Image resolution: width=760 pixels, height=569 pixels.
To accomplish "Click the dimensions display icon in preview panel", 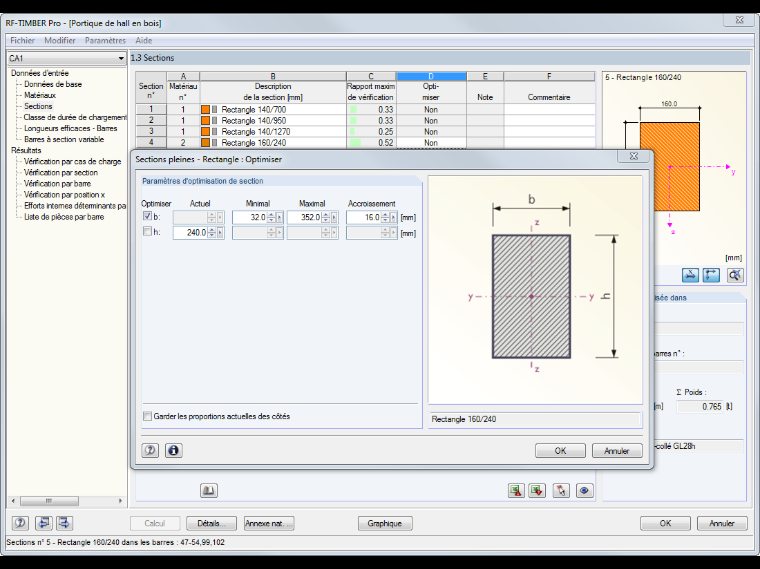I will tap(711, 275).
